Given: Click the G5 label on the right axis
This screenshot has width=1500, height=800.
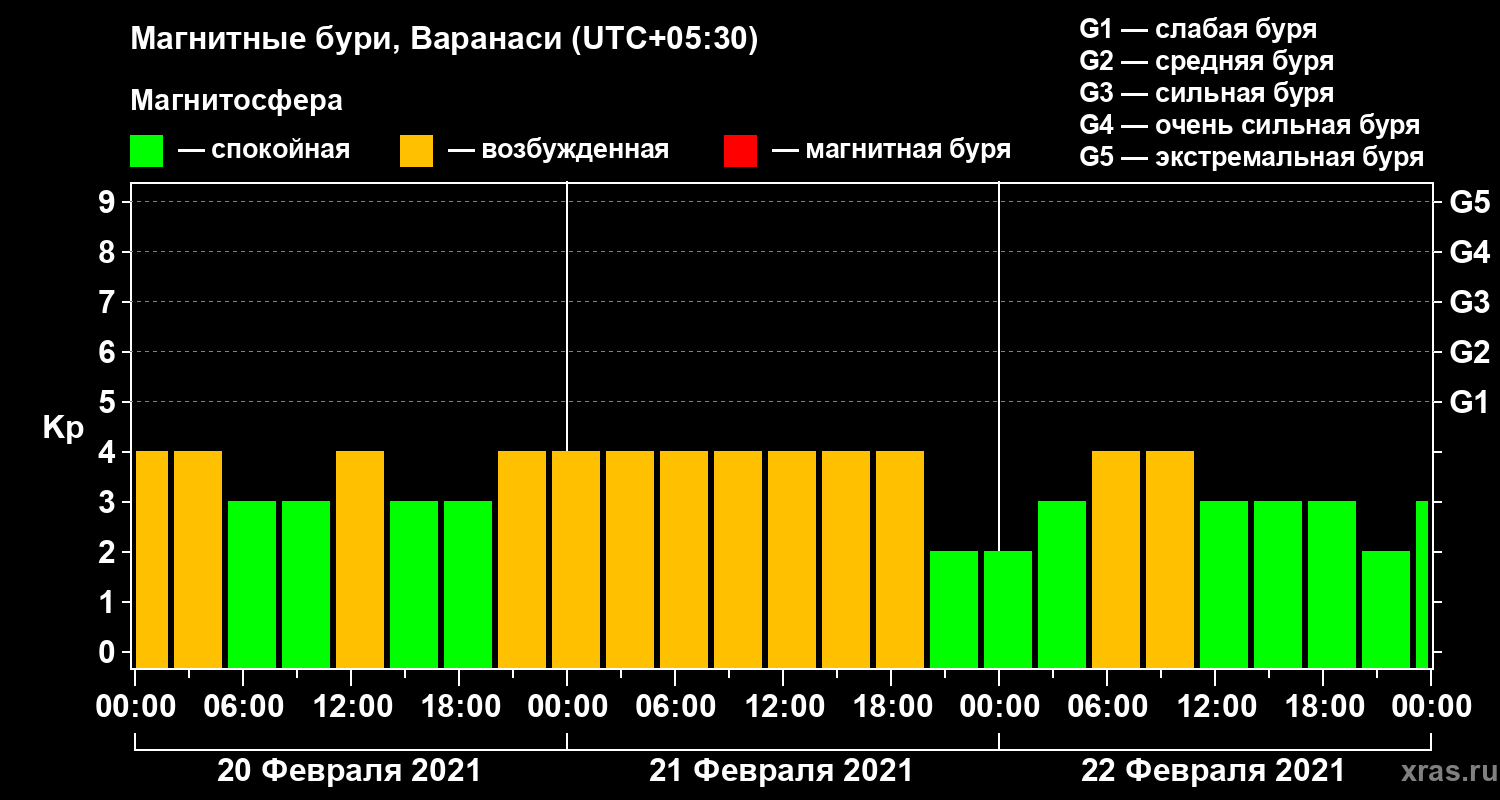Looking at the screenshot, I should (1469, 202).
